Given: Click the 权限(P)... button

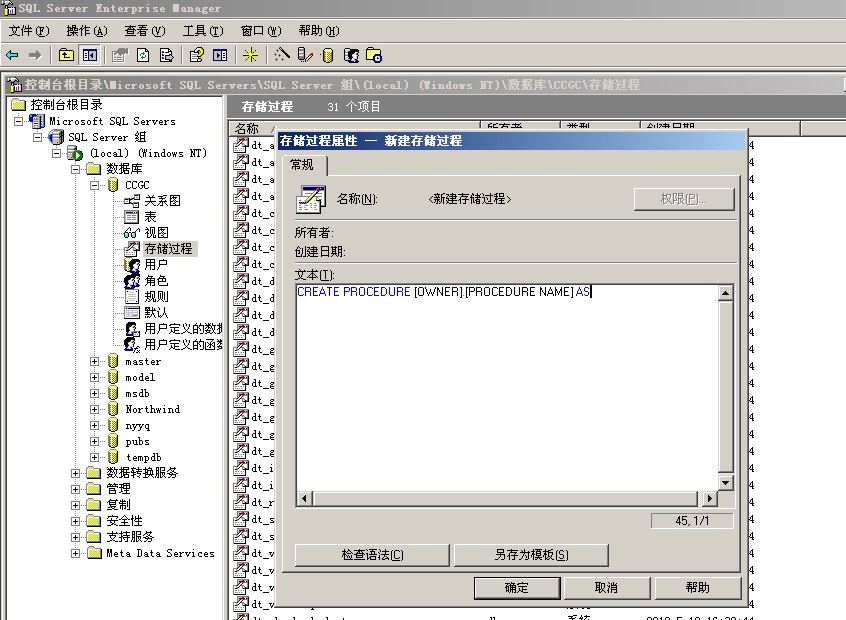Looking at the screenshot, I should 684,199.
